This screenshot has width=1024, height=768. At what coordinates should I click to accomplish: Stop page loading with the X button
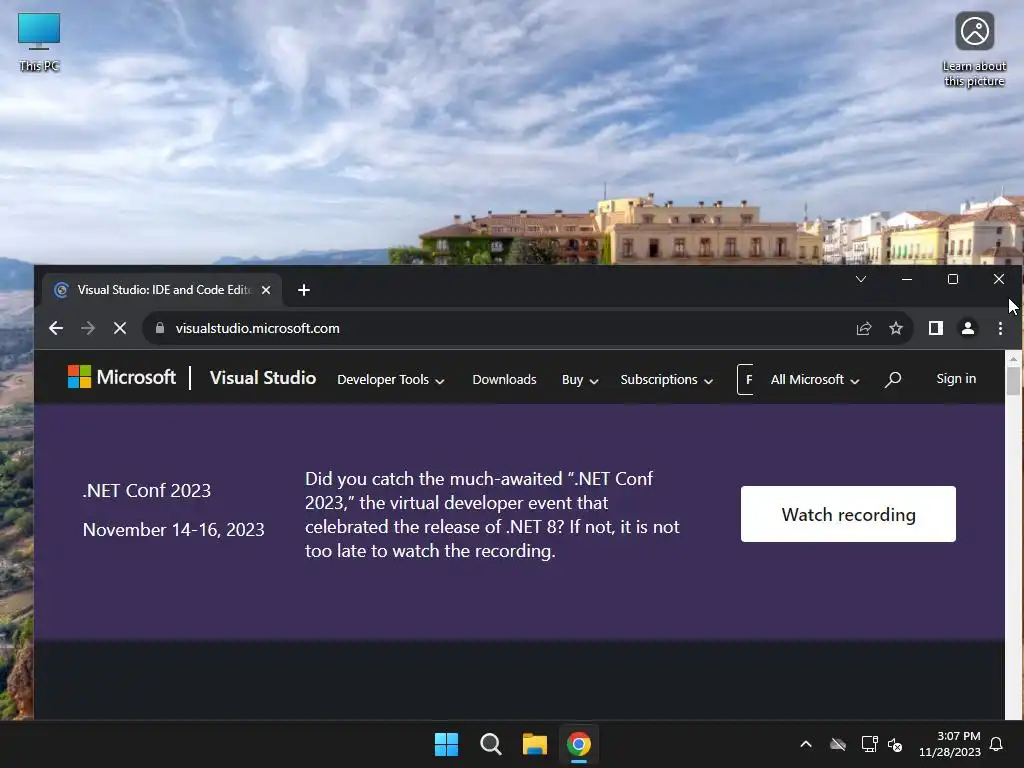(x=120, y=328)
